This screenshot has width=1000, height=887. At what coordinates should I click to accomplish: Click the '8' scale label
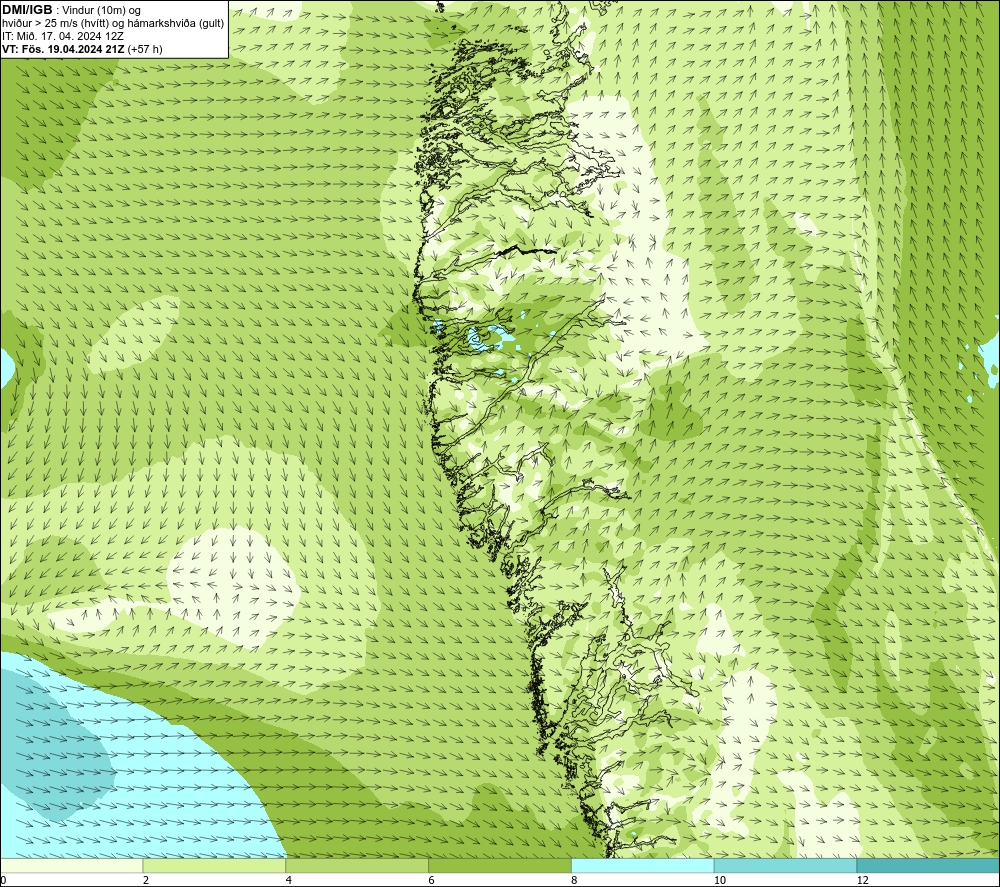[x=575, y=881]
